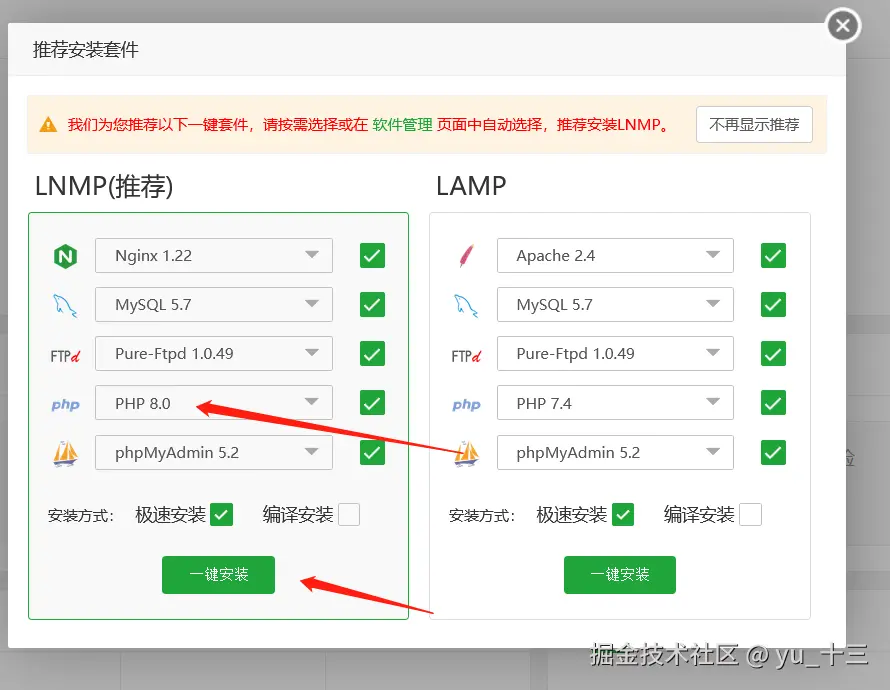Toggle 极速安装 checkbox in LNMP
Image resolution: width=890 pixels, height=690 pixels.
(x=221, y=515)
